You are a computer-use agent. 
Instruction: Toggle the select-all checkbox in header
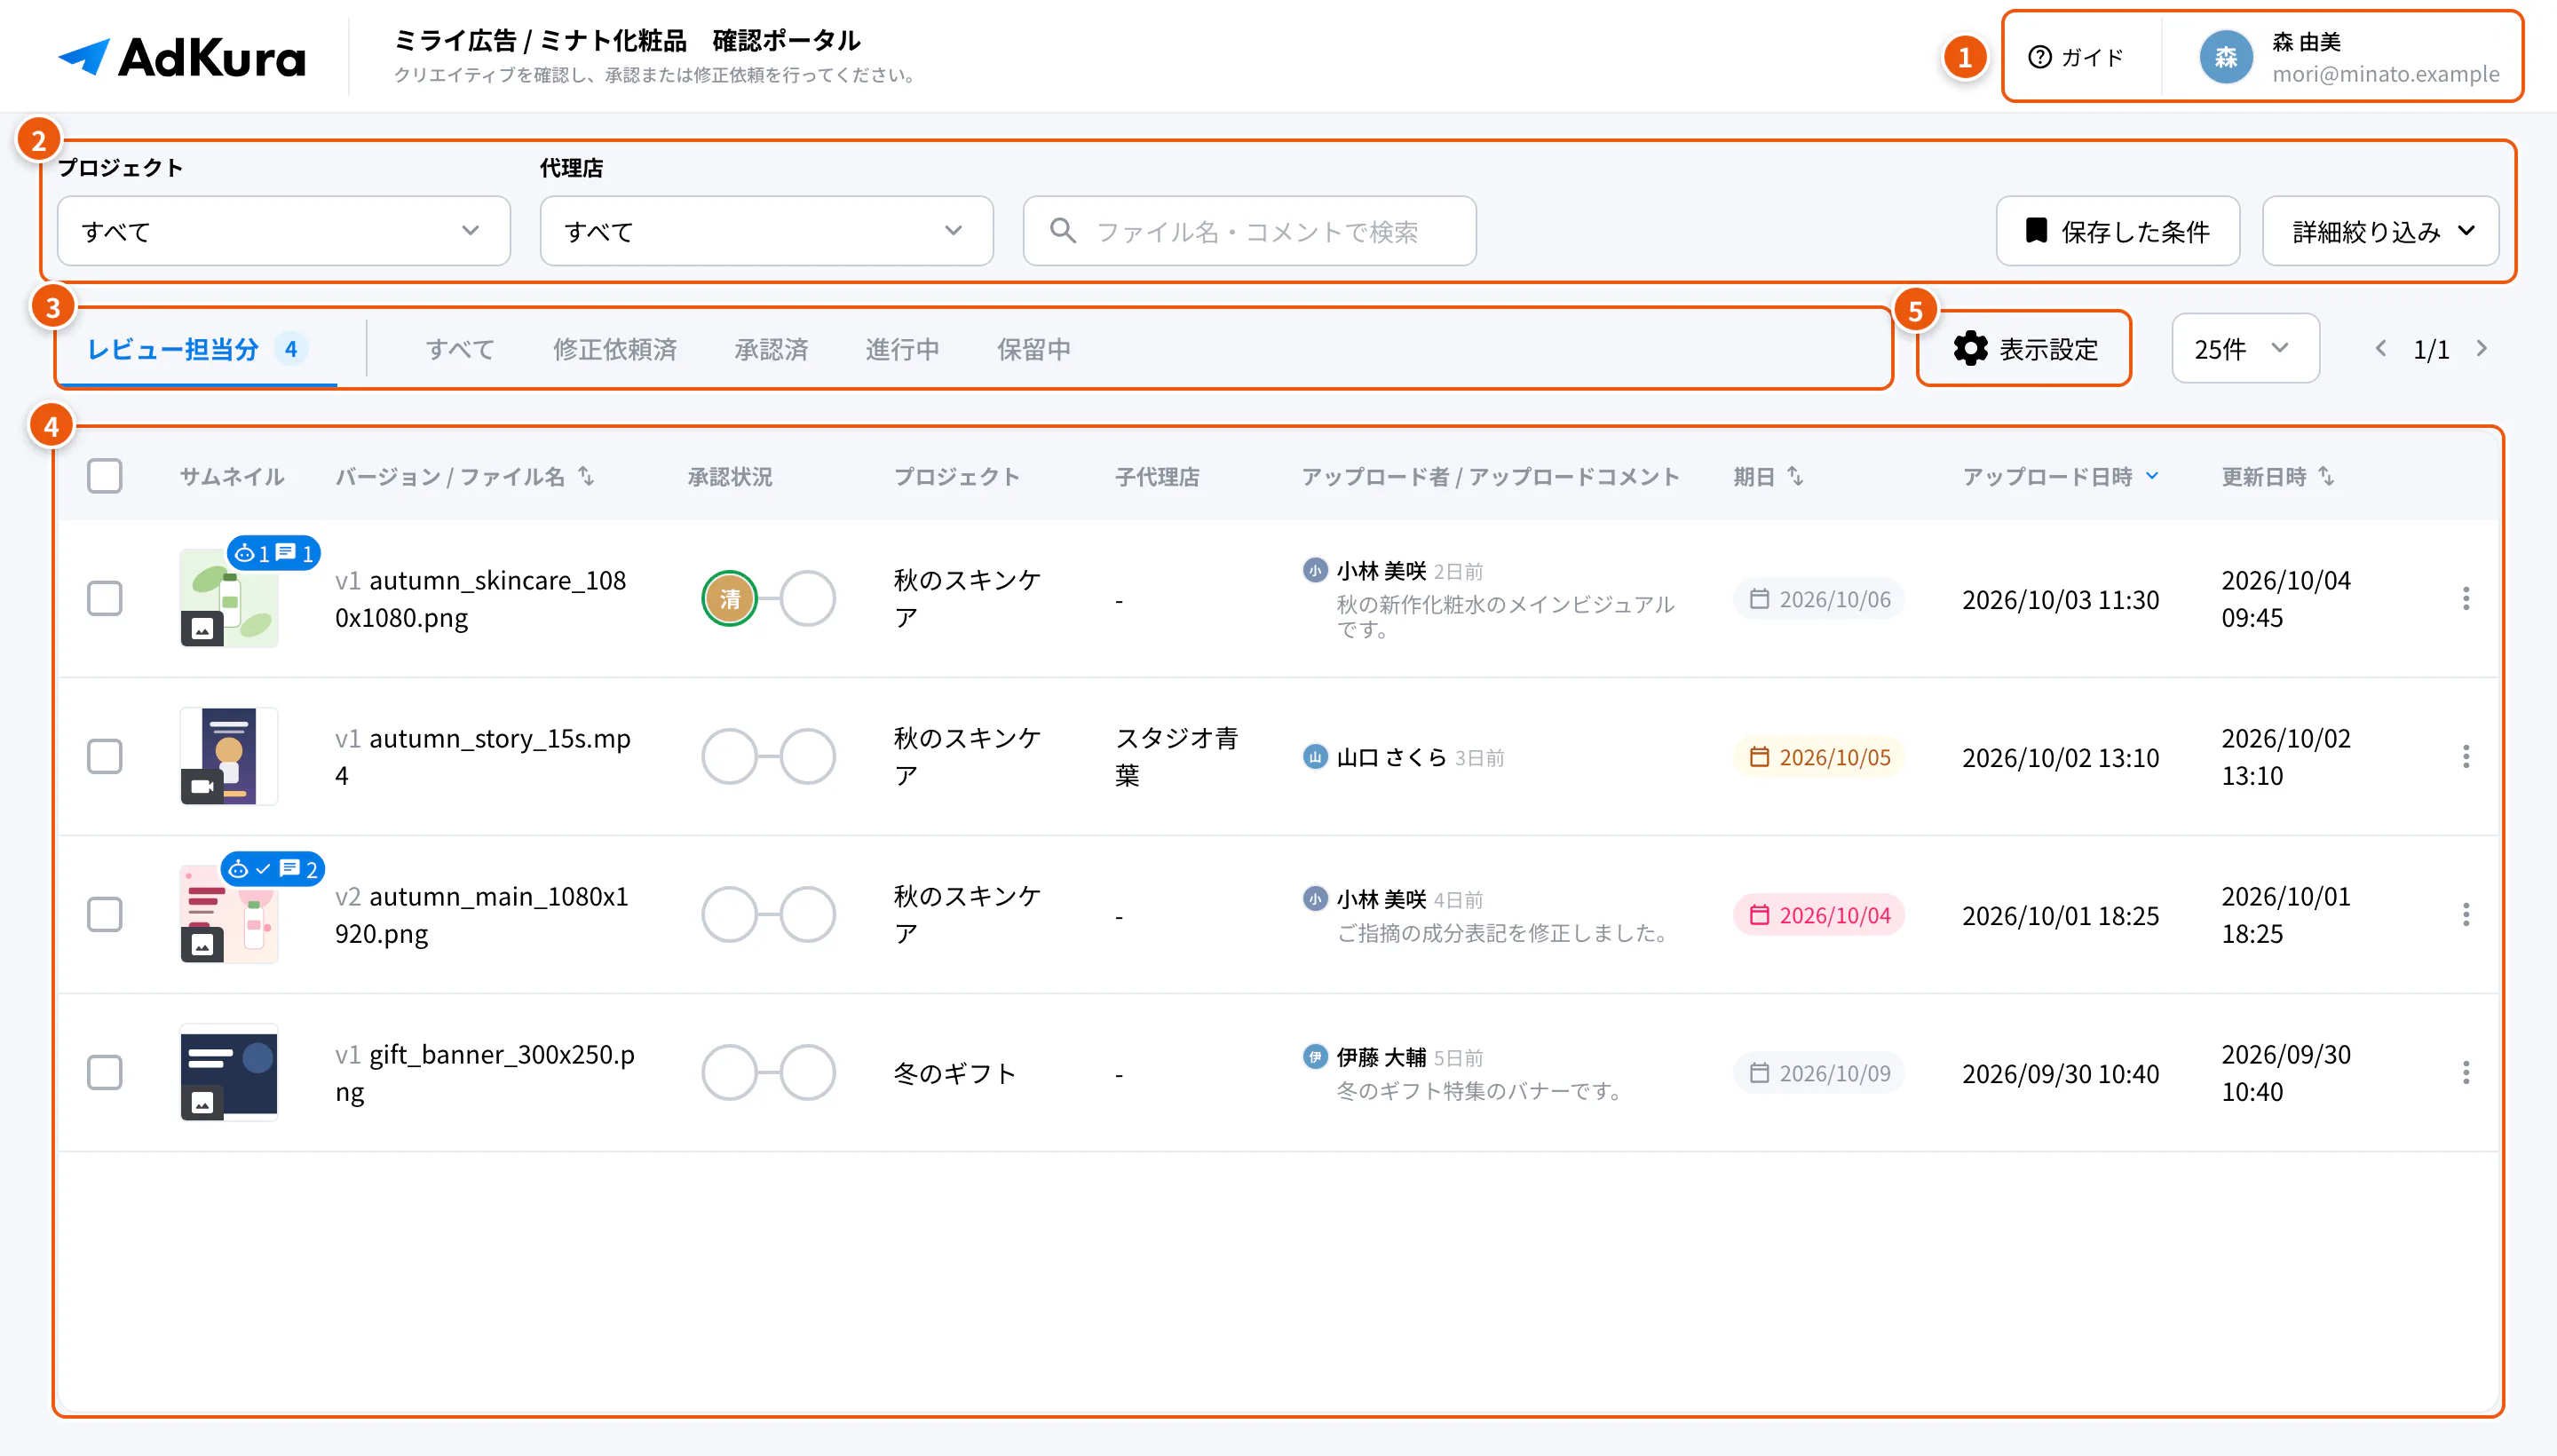tap(104, 476)
